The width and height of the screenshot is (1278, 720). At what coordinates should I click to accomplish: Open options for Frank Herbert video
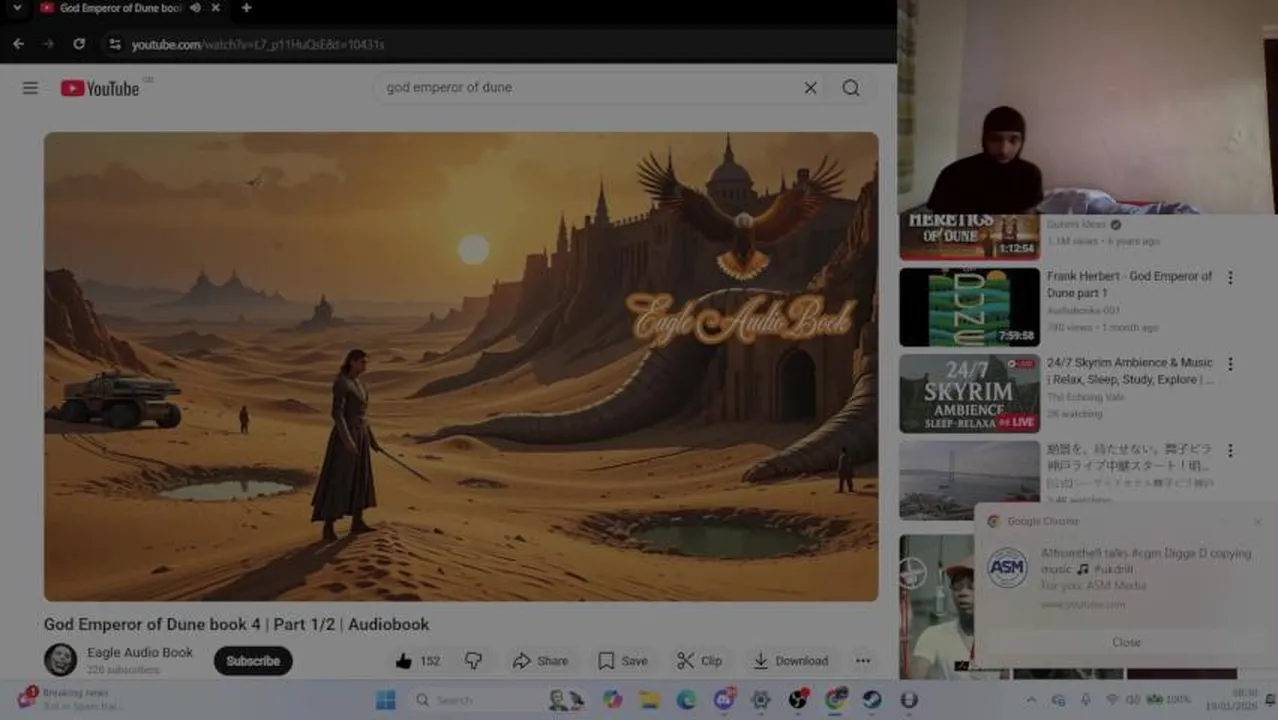(1230, 278)
